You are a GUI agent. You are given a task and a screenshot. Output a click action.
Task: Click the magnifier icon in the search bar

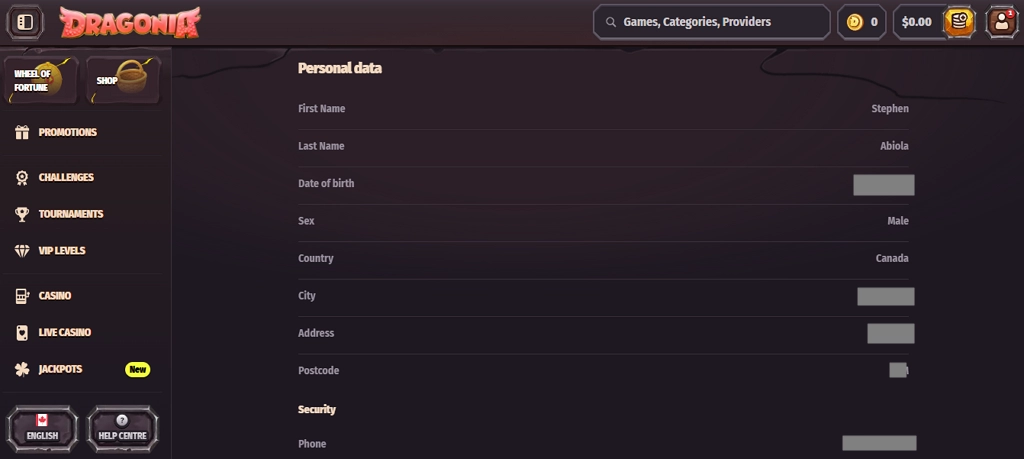pos(611,22)
